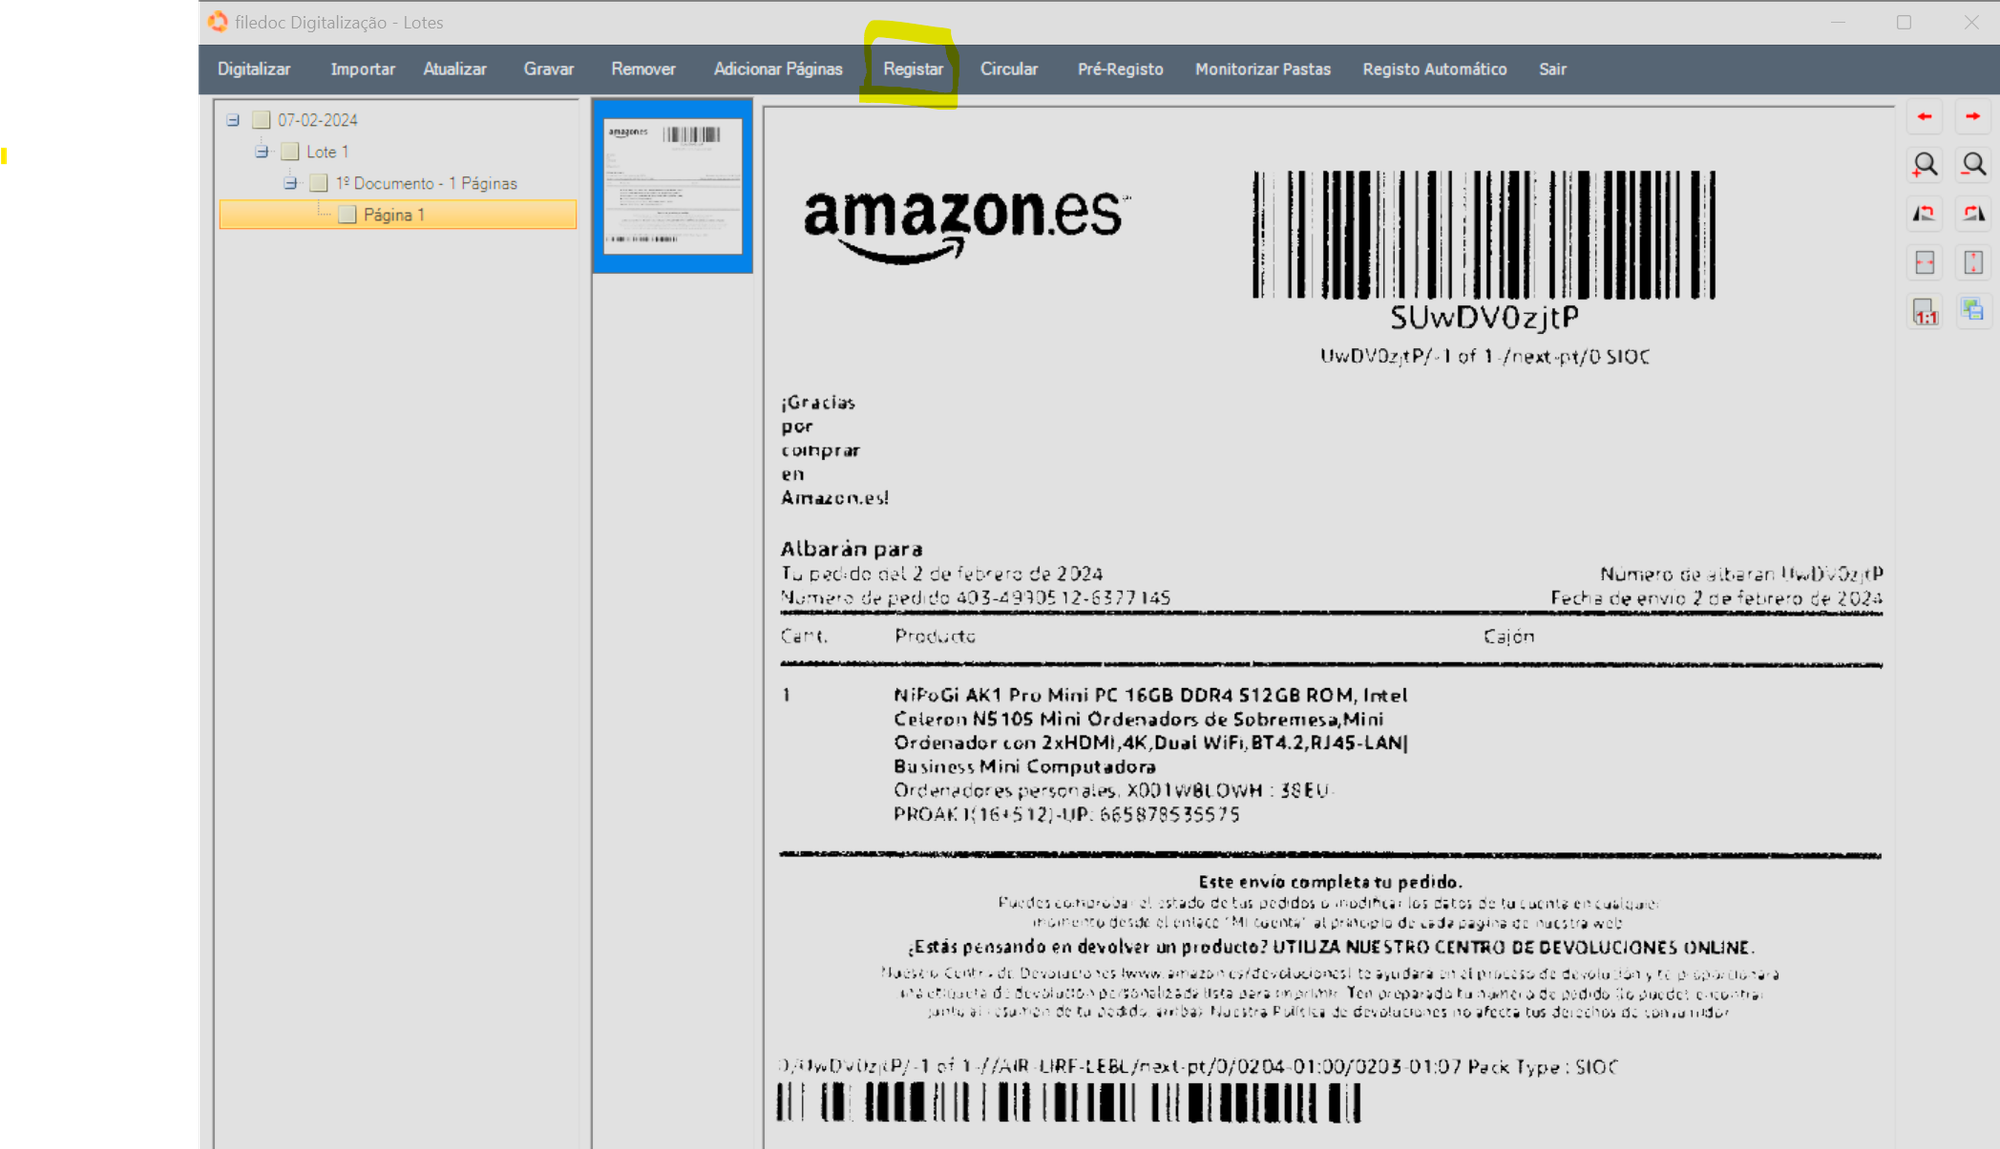
Task: Click the top barcode in document preview
Action: (1484, 235)
